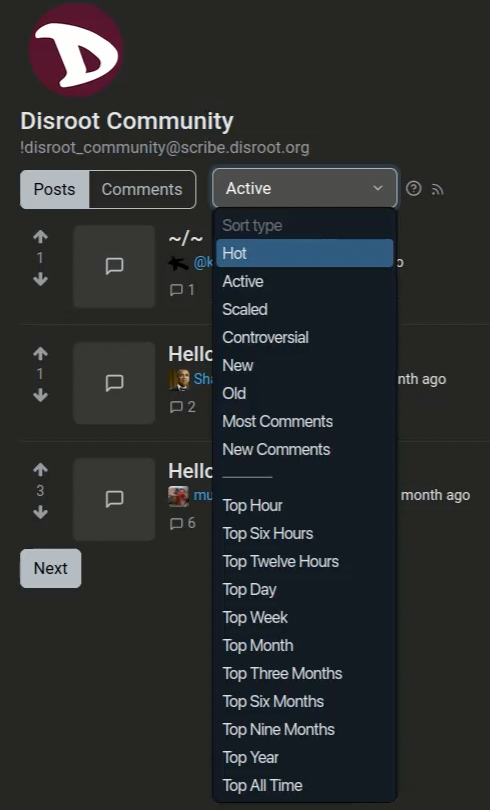Upvote the middle post with 2 comments

[40, 353]
